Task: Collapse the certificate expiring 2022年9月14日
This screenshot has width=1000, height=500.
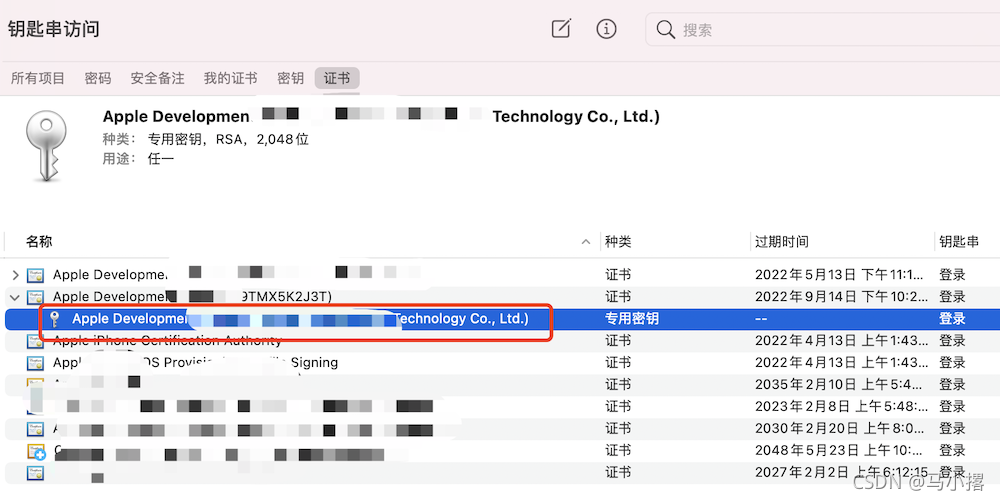Action: click(15, 297)
